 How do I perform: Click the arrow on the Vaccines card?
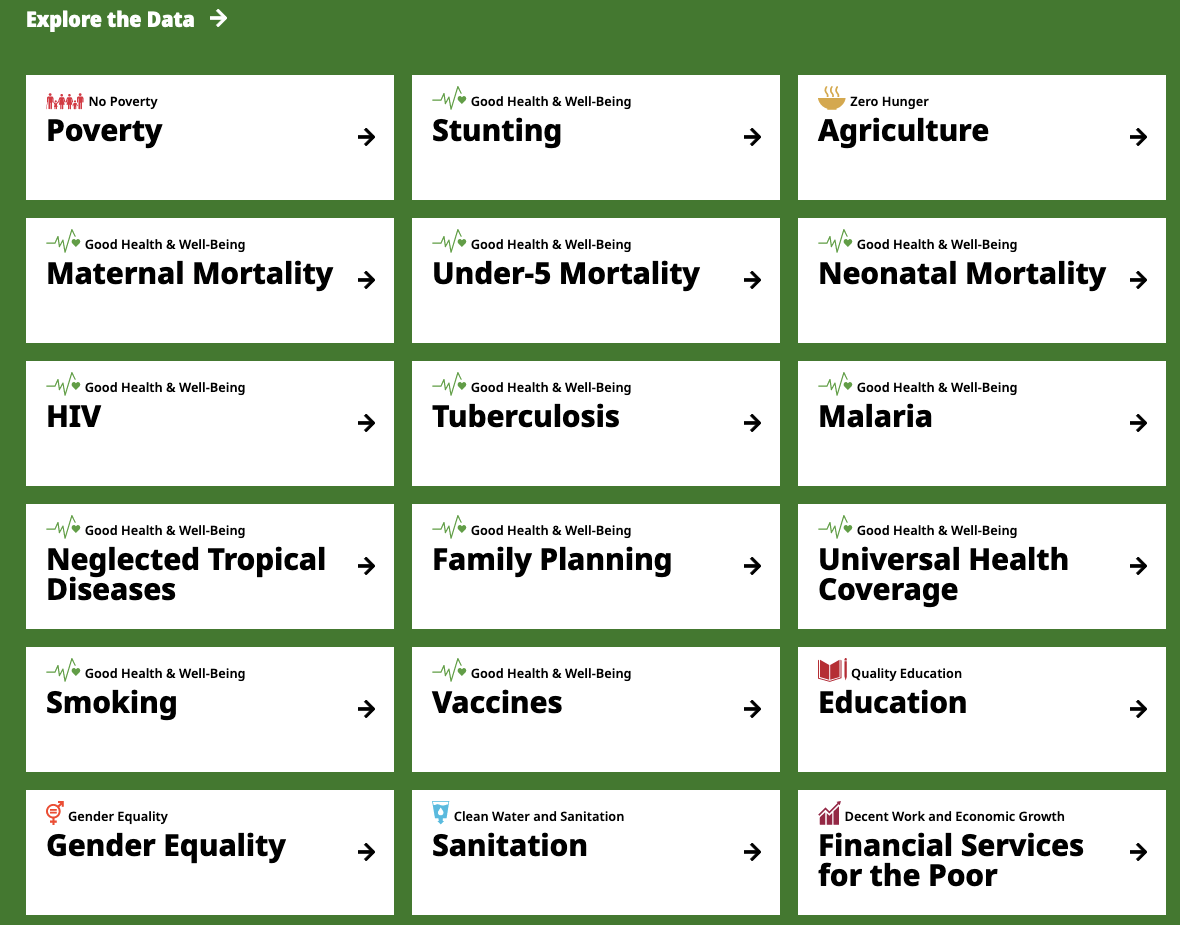753,709
